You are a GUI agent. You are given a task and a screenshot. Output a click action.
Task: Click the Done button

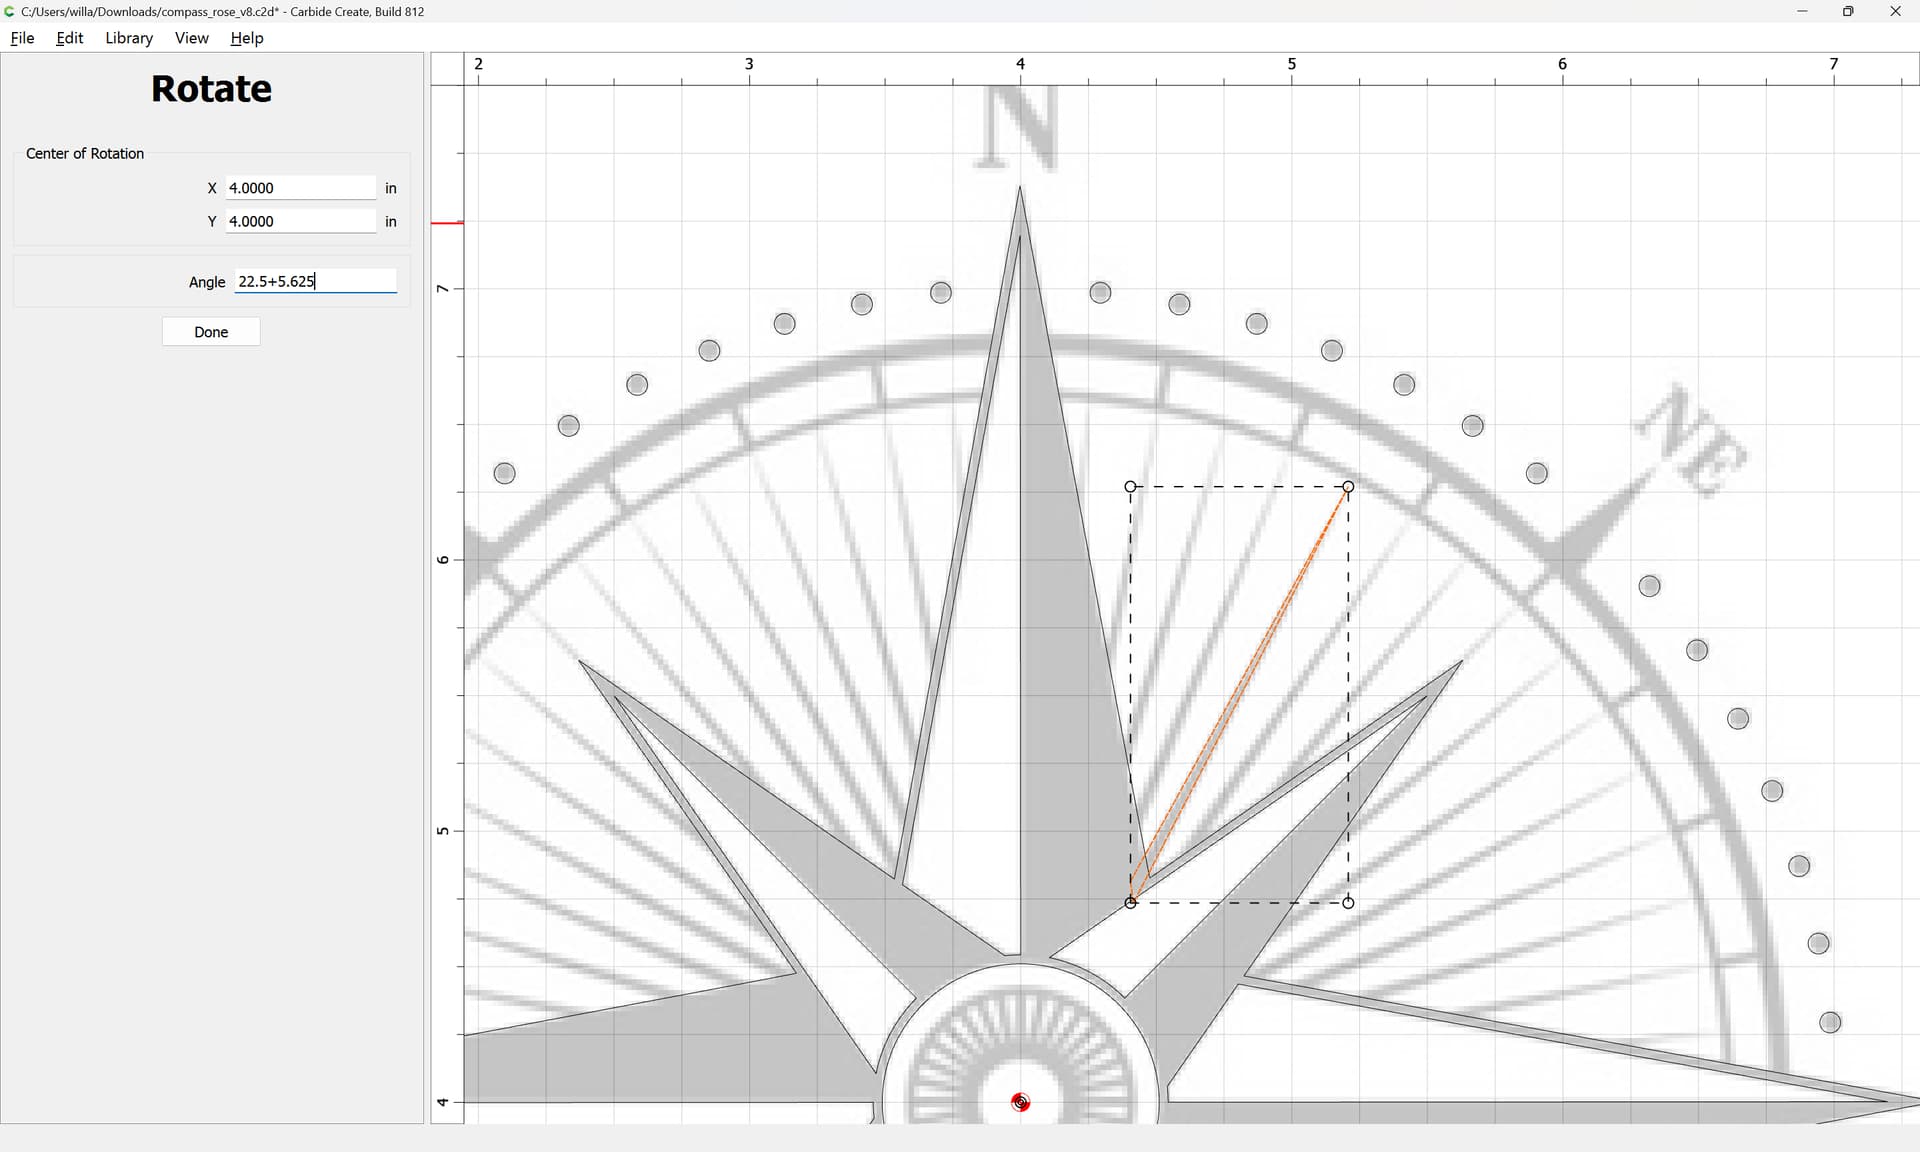pos(211,332)
